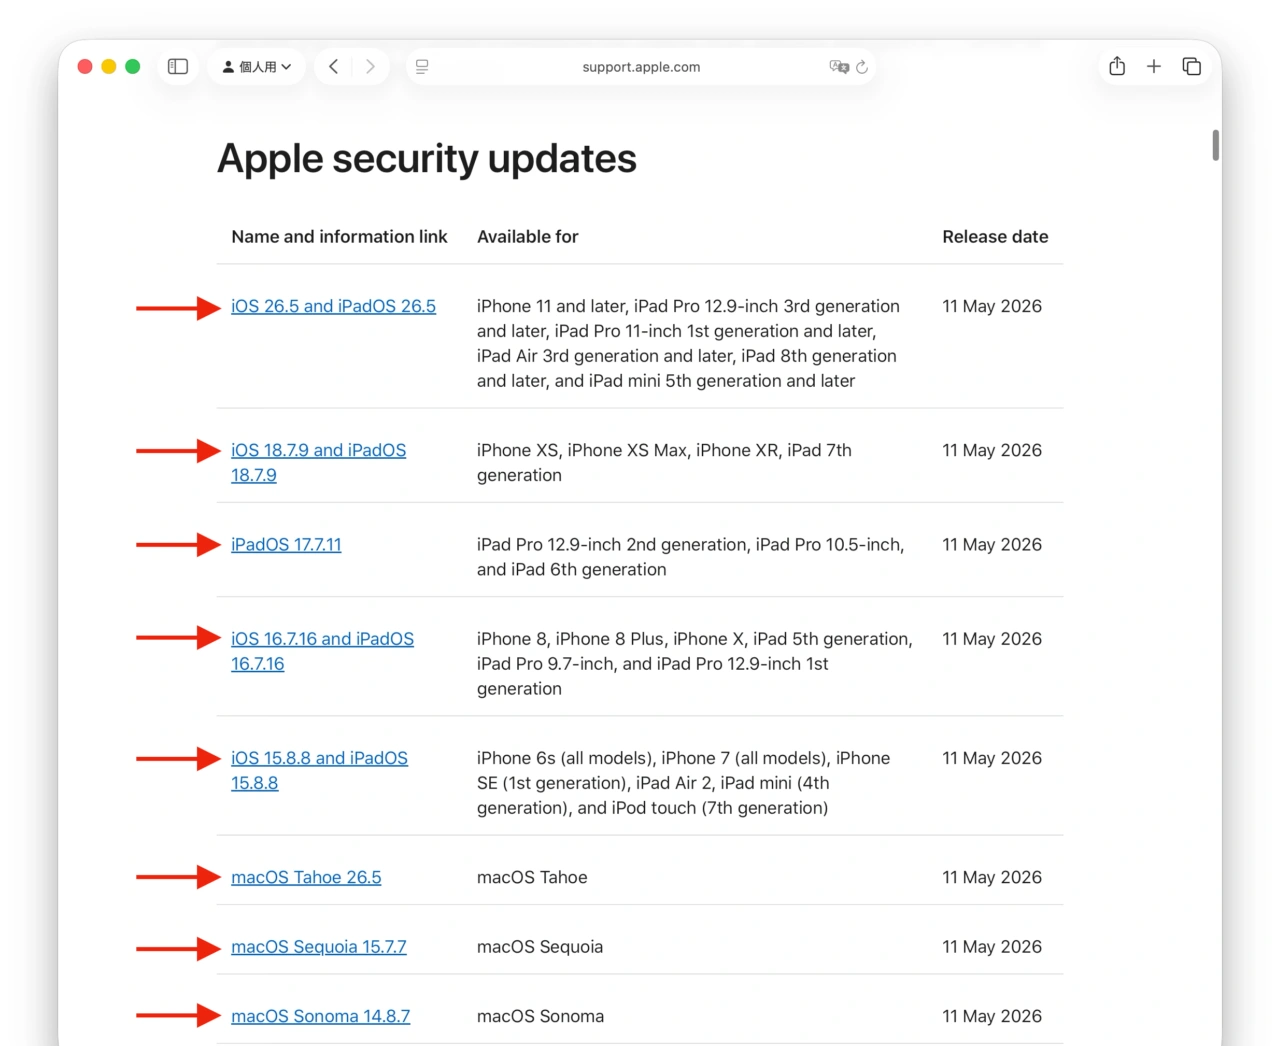This screenshot has height=1046, width=1280.
Task: Enter full screen with green button
Action: pyautogui.click(x=133, y=67)
